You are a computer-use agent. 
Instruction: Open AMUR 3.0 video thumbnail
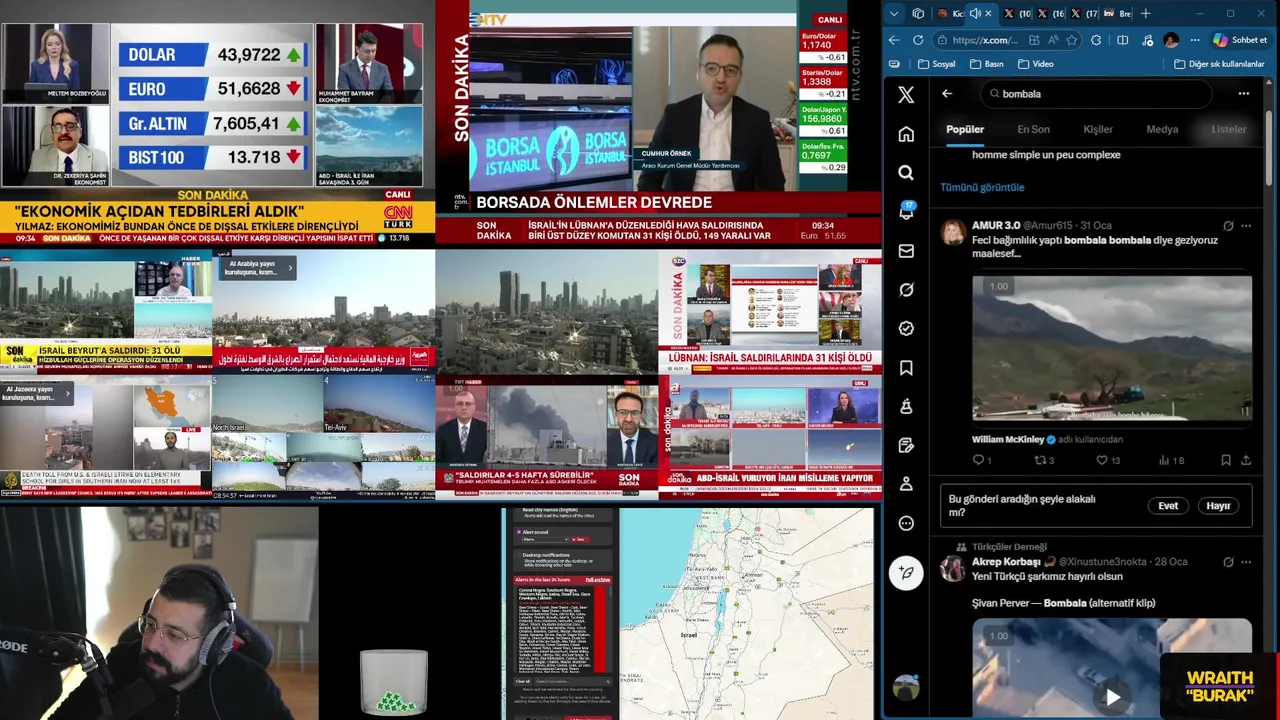point(1112,349)
